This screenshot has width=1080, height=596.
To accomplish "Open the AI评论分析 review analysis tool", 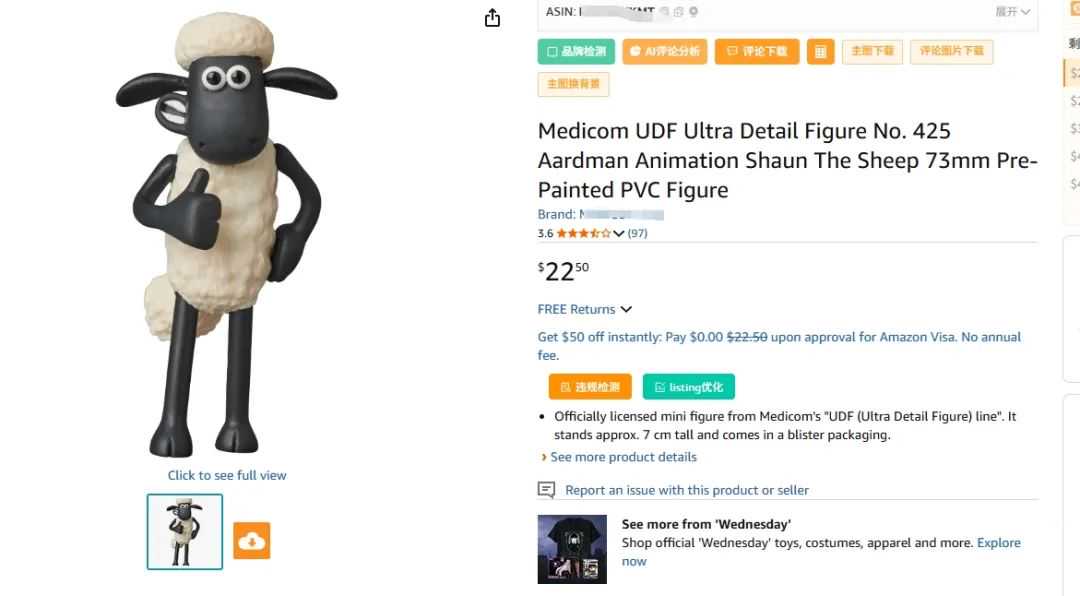I will coord(664,50).
